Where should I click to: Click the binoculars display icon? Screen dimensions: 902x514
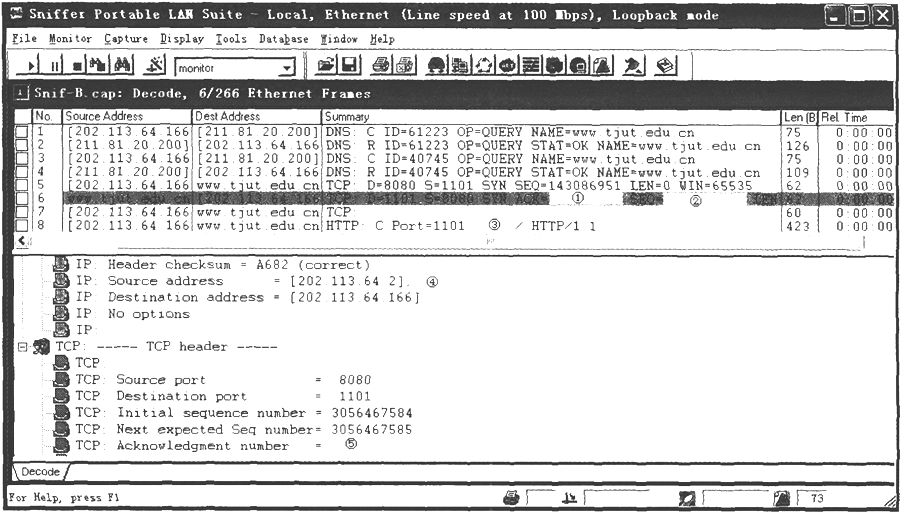(x=125, y=67)
